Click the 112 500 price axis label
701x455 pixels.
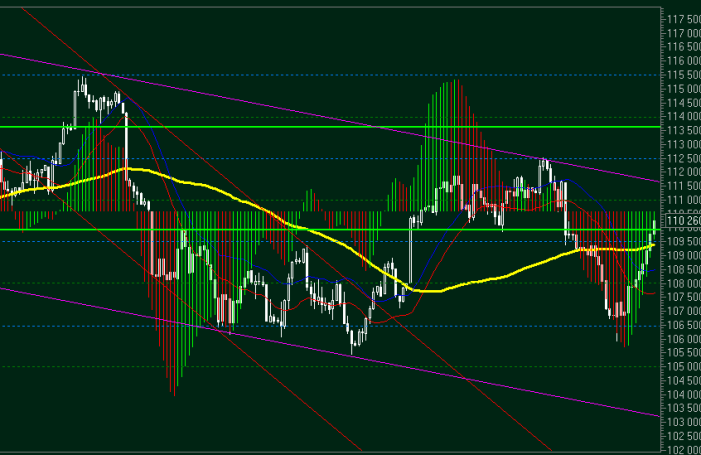point(684,158)
